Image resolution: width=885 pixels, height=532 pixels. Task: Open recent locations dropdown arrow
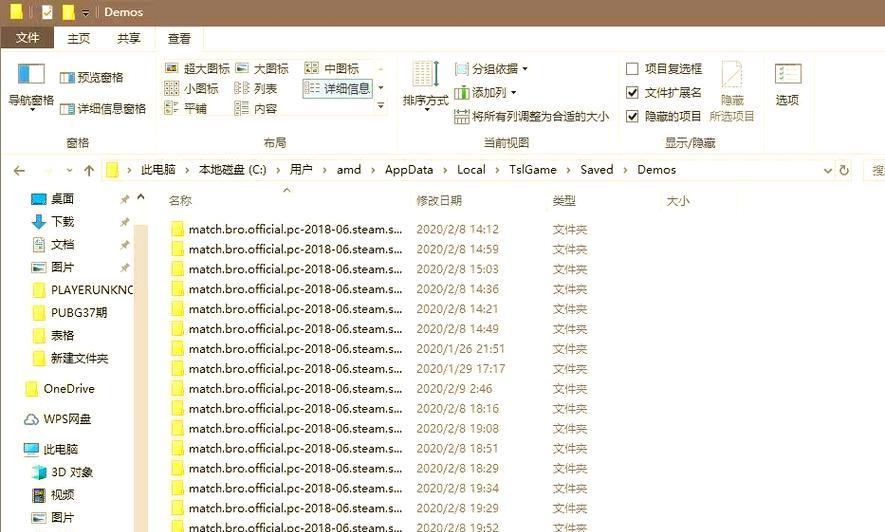pos(69,170)
